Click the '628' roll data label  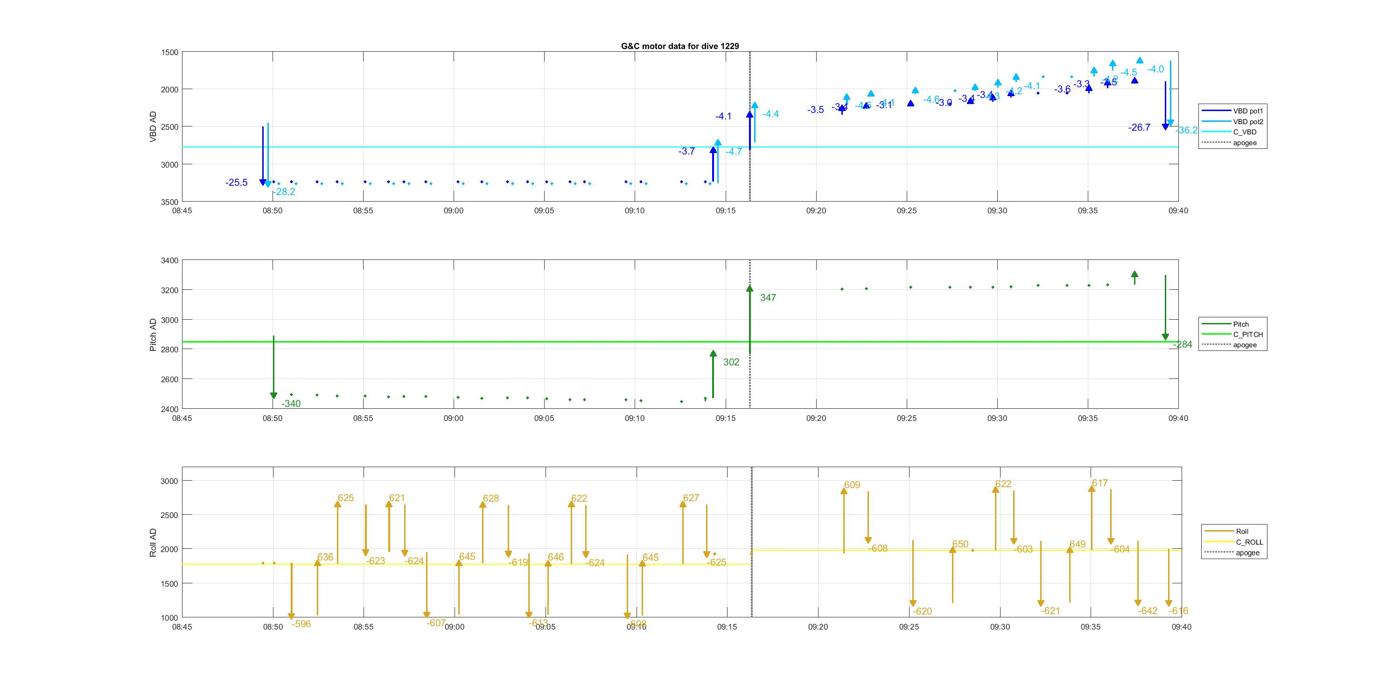491,499
